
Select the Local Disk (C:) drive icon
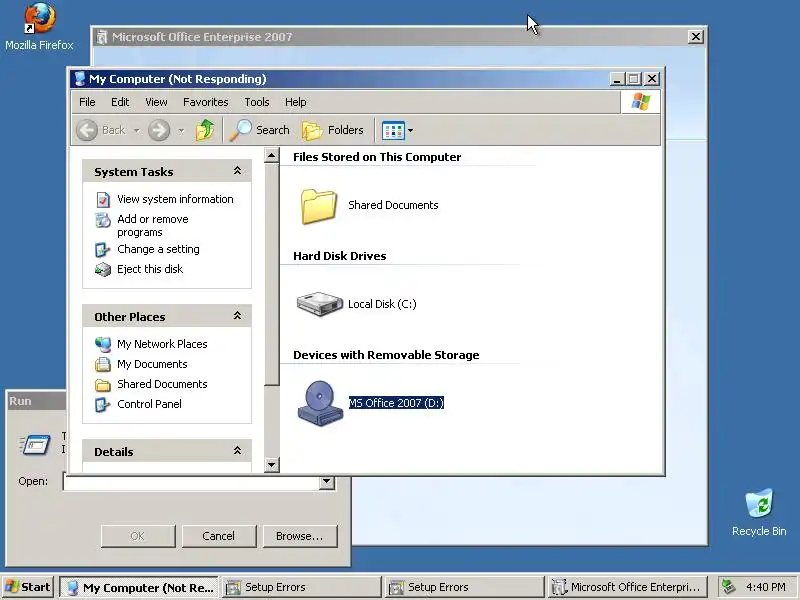(319, 304)
